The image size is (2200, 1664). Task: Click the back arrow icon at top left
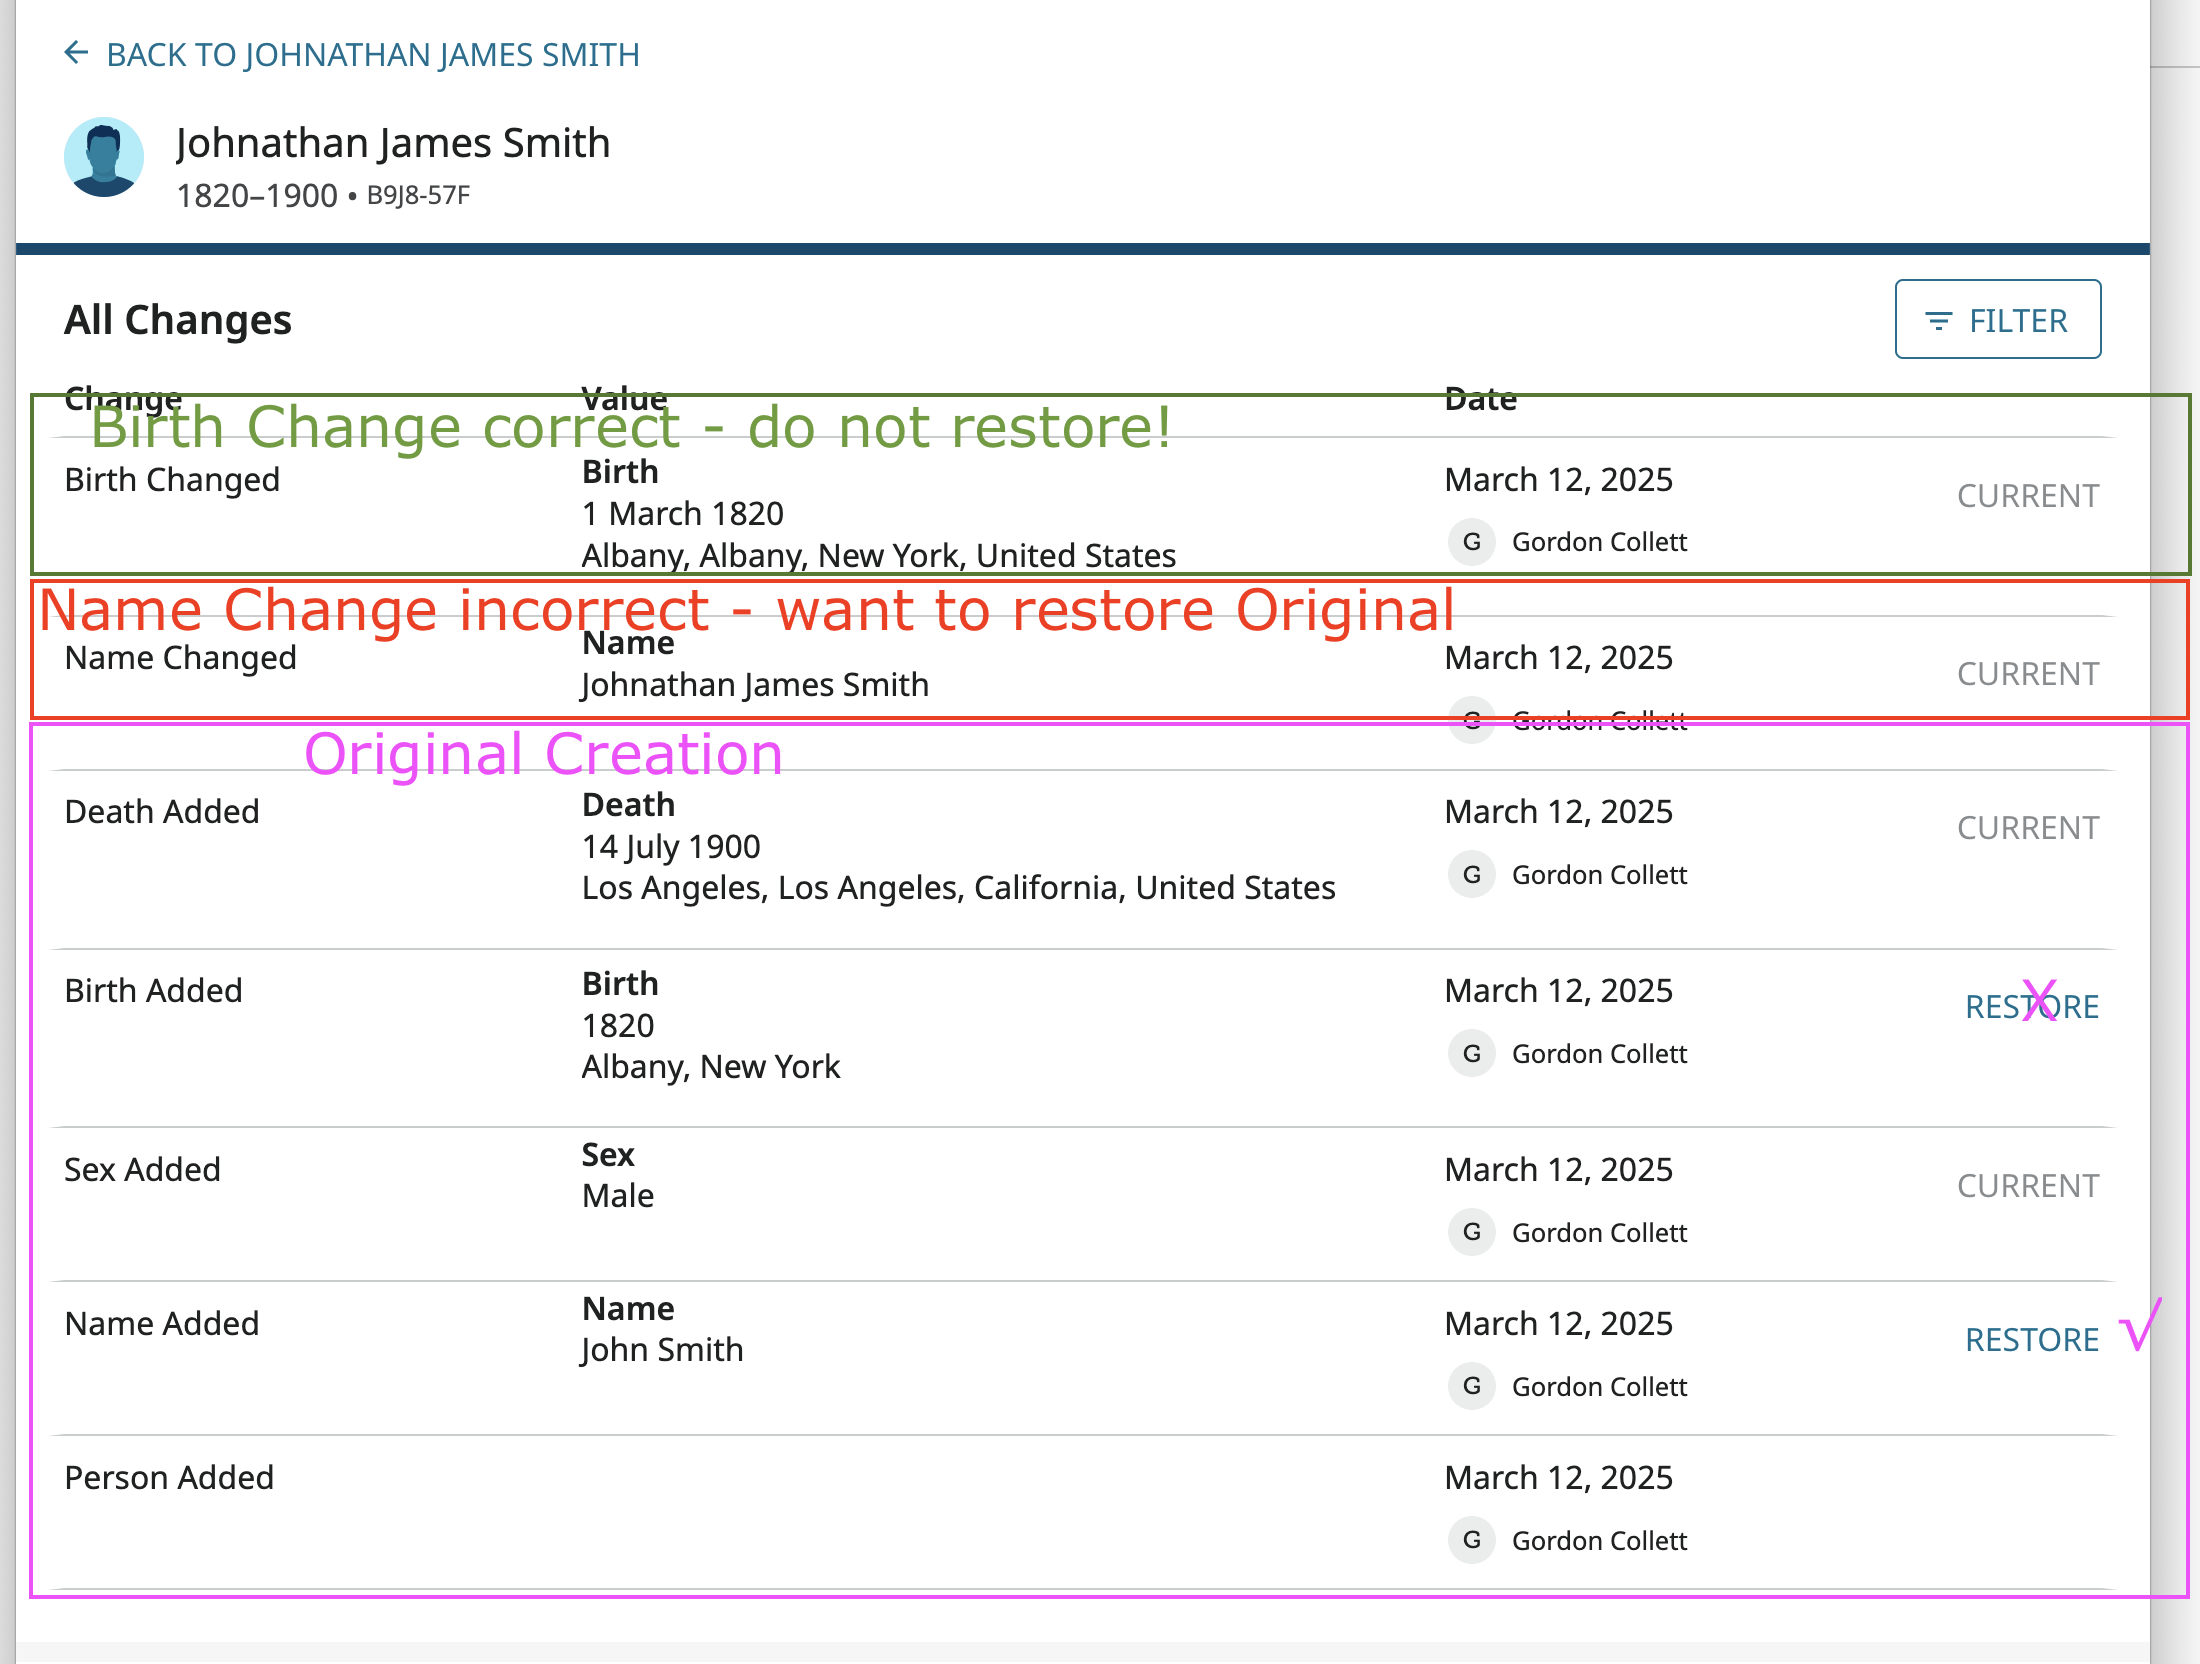coord(76,52)
